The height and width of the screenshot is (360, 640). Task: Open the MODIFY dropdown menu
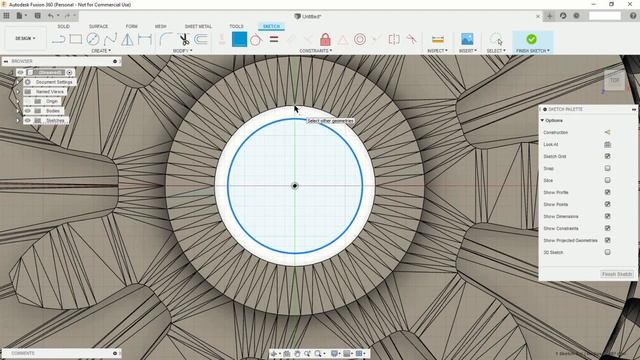[x=182, y=51]
